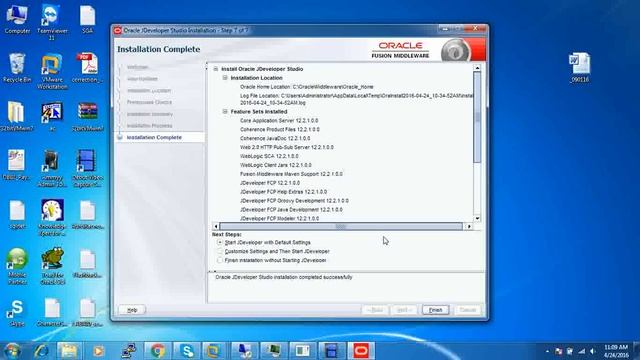
Task: Click the horizontal scrollbar thumb
Action: (x=341, y=226)
